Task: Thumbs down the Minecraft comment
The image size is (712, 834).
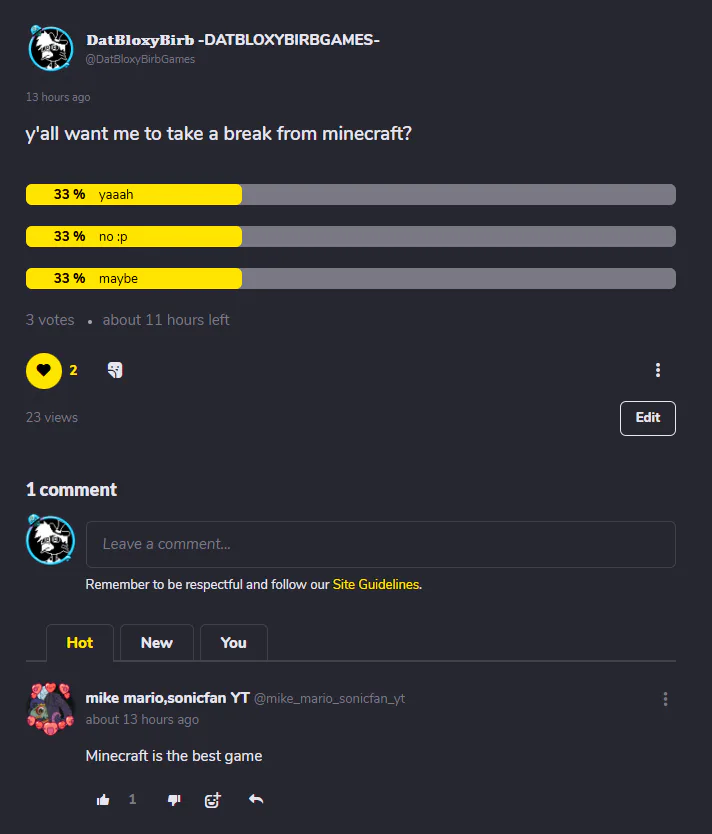Action: coord(174,800)
